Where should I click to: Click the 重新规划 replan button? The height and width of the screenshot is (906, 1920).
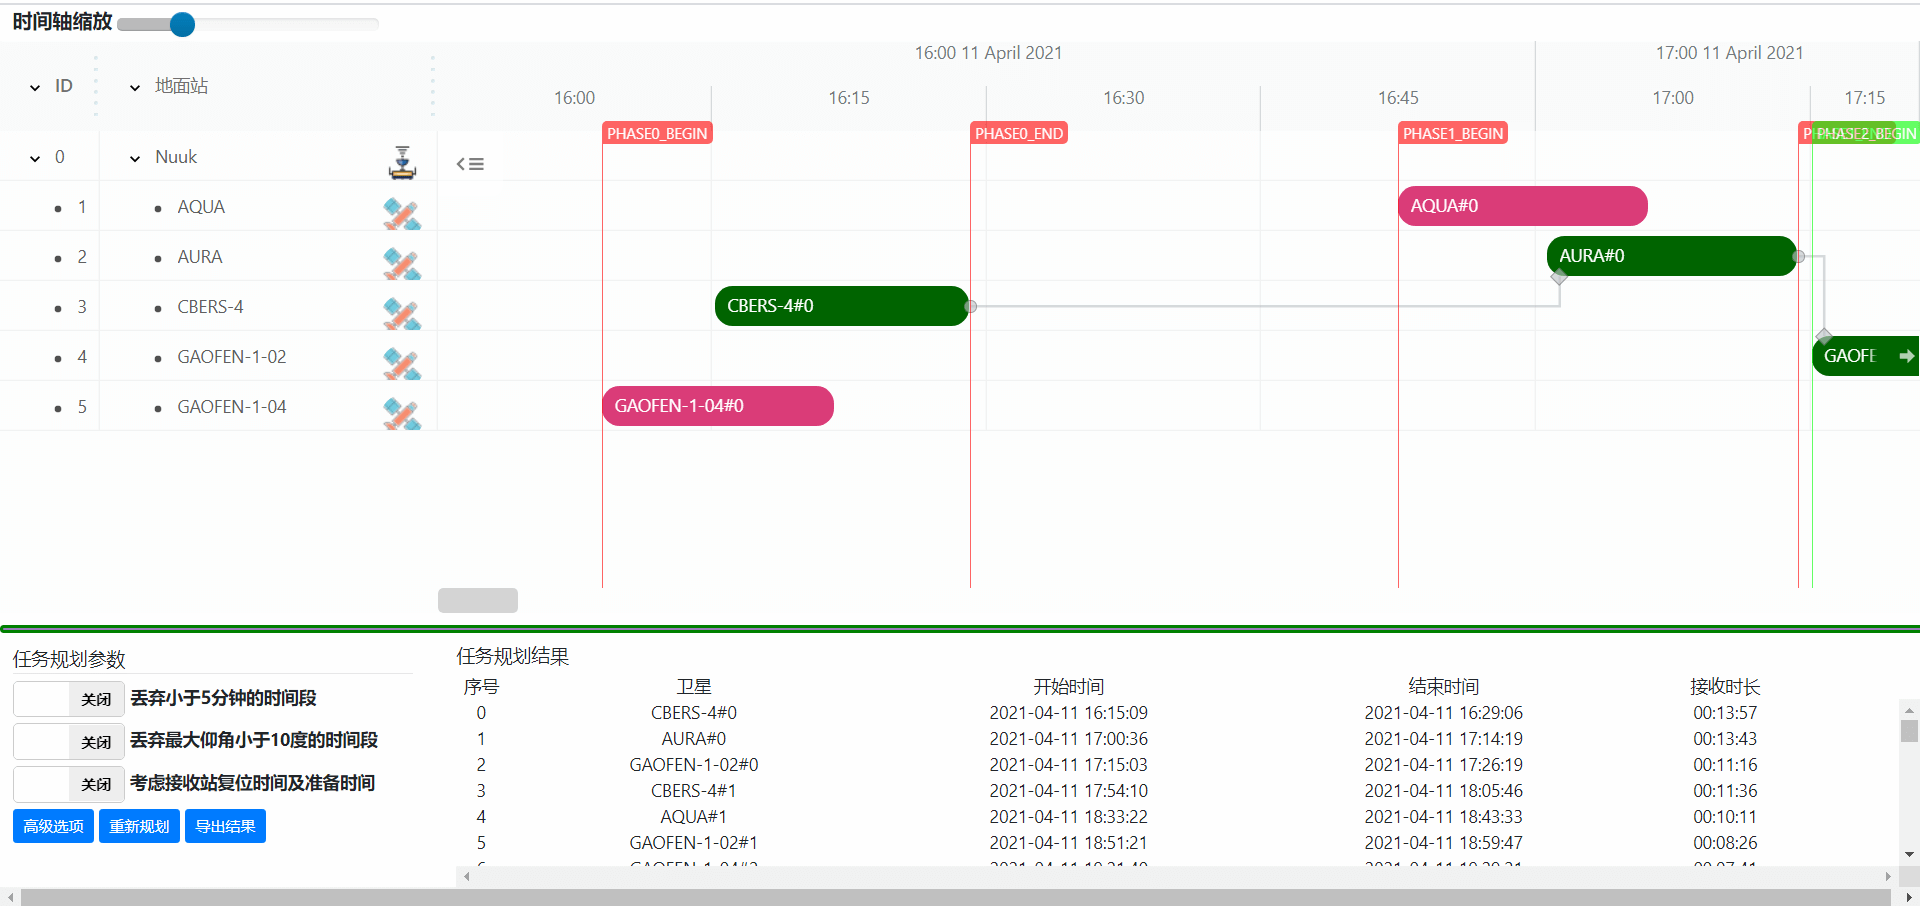[139, 826]
